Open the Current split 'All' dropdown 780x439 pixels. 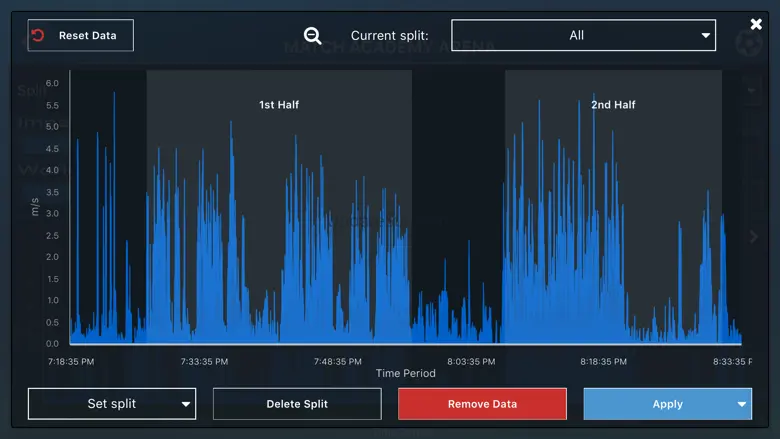[583, 35]
